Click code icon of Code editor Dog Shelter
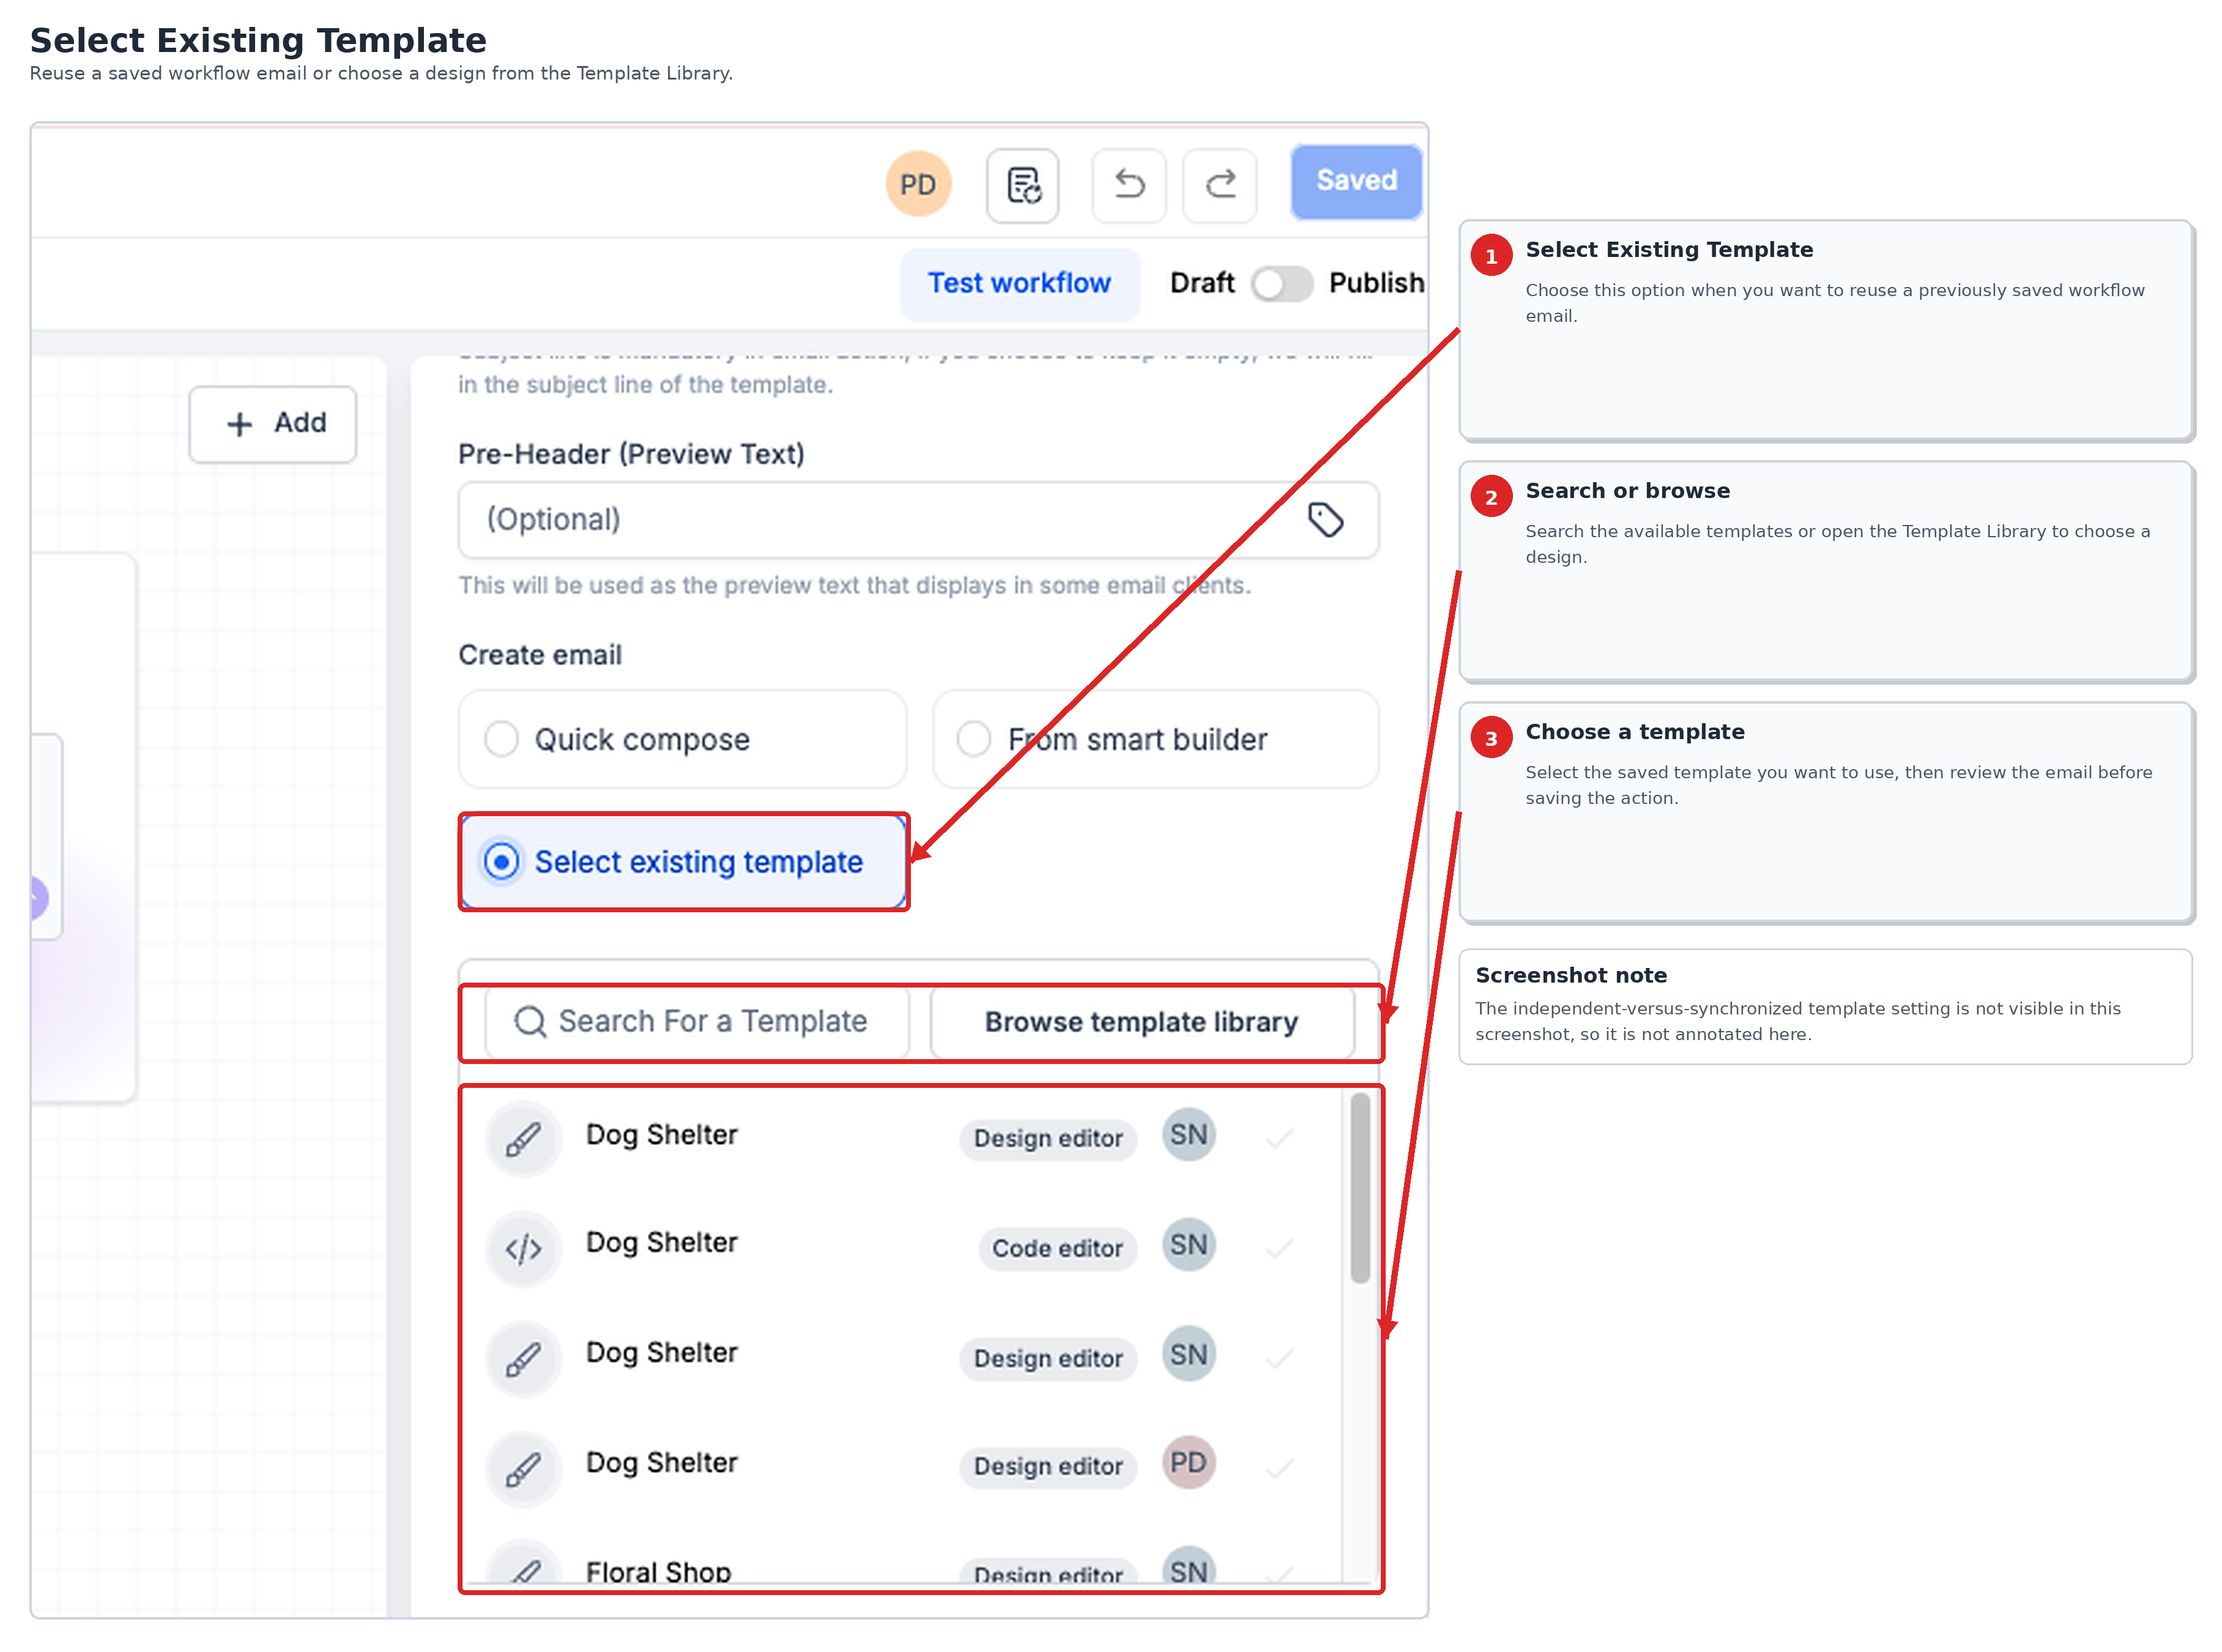2222x1652 pixels. coord(523,1248)
